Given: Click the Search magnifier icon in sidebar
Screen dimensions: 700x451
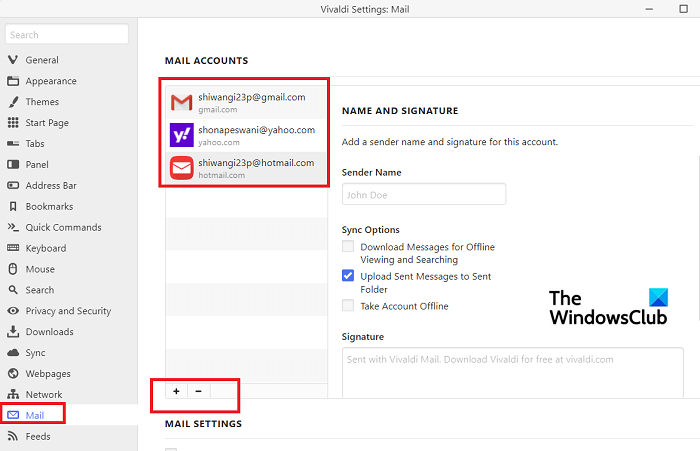Looking at the screenshot, I should point(13,290).
